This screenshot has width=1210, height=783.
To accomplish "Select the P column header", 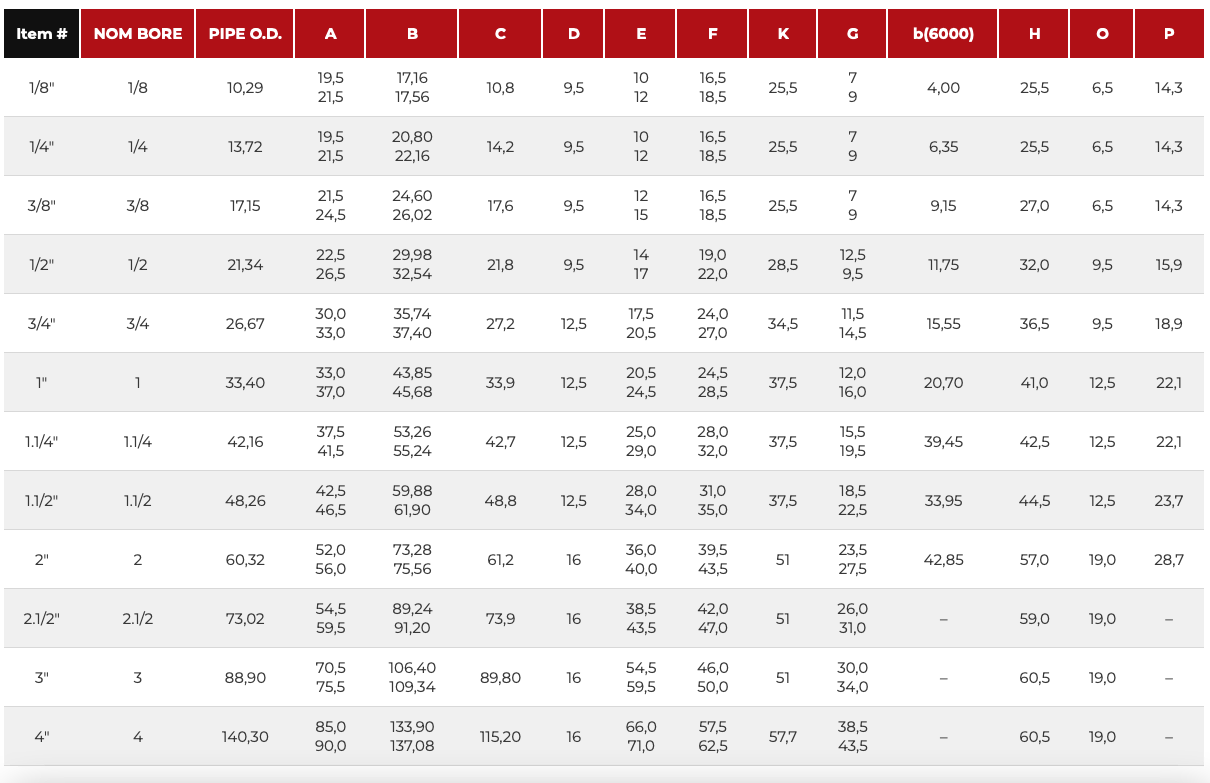I will 1169,33.
